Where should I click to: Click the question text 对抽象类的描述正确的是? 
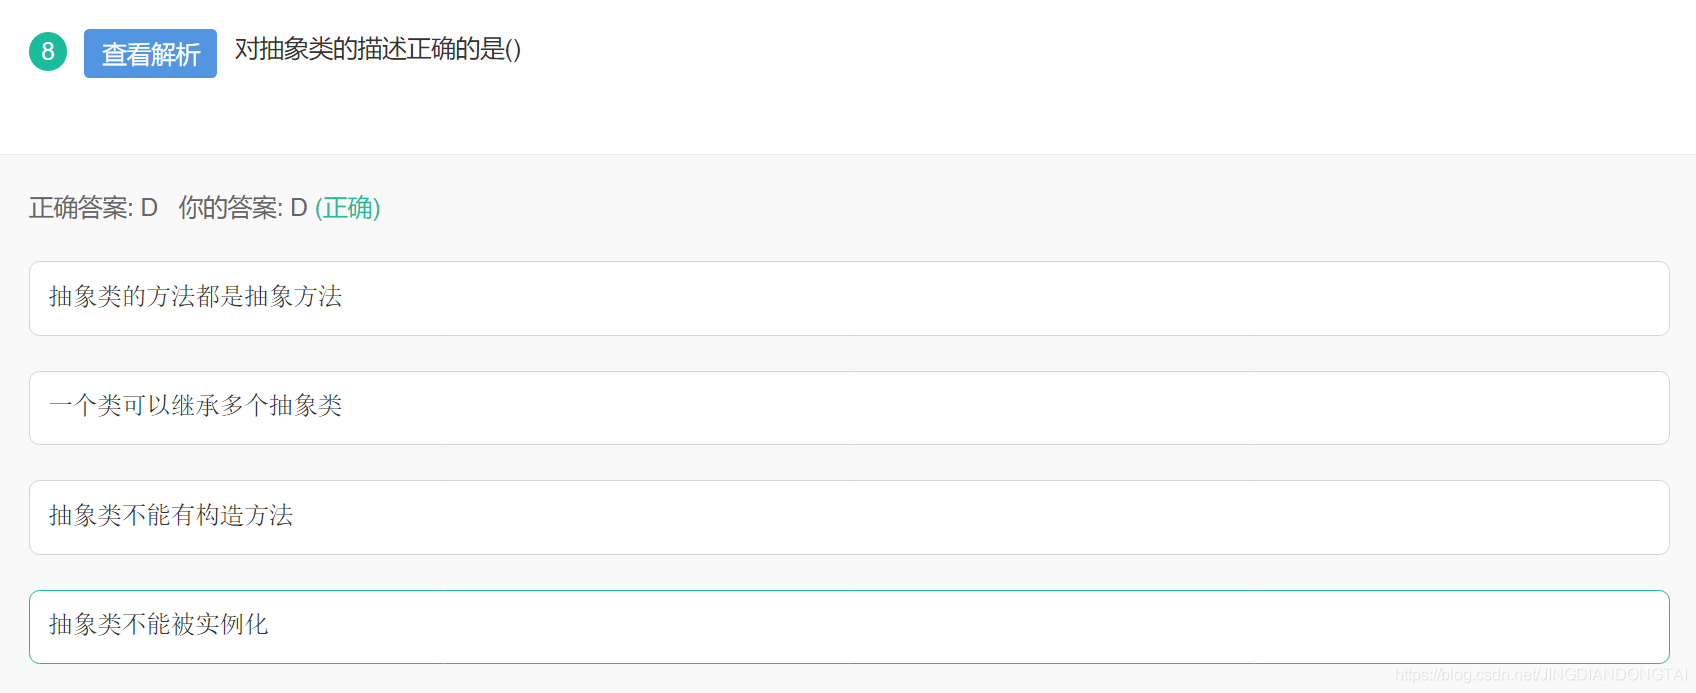pos(370,49)
